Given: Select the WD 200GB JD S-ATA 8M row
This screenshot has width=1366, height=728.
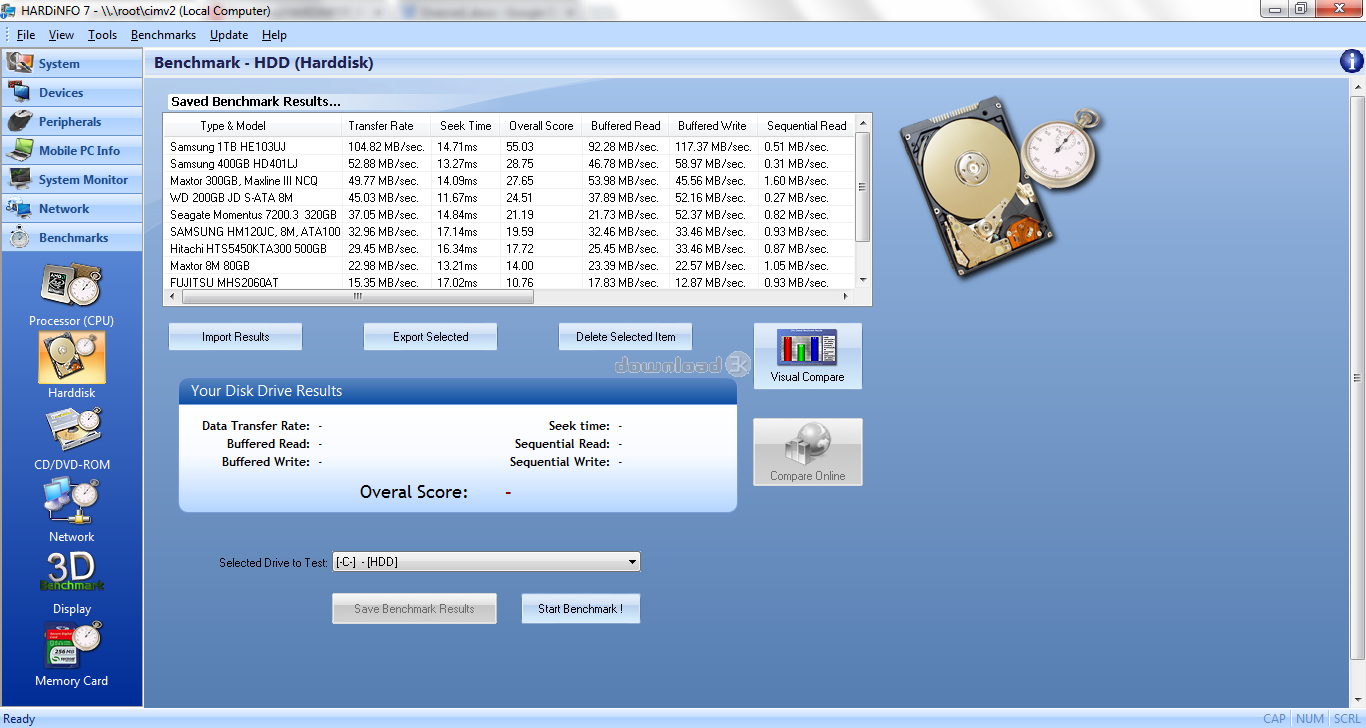Looking at the screenshot, I should (x=509, y=198).
